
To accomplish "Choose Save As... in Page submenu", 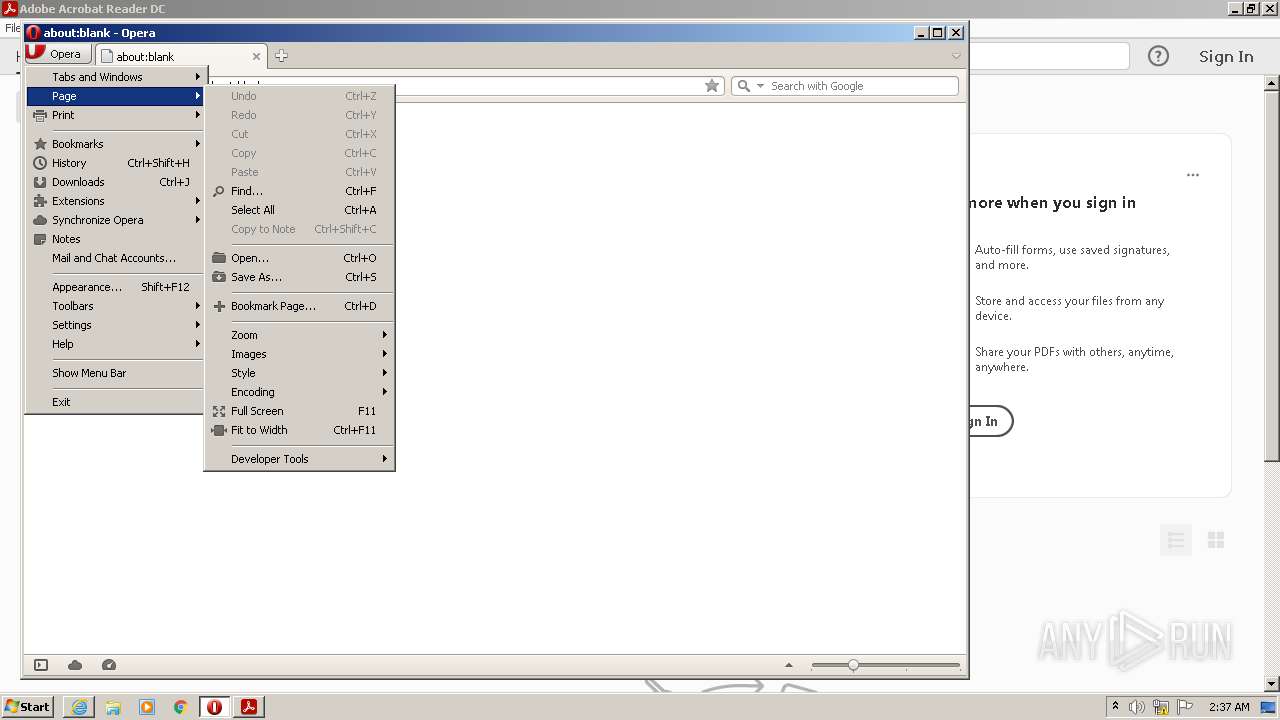I will point(299,277).
